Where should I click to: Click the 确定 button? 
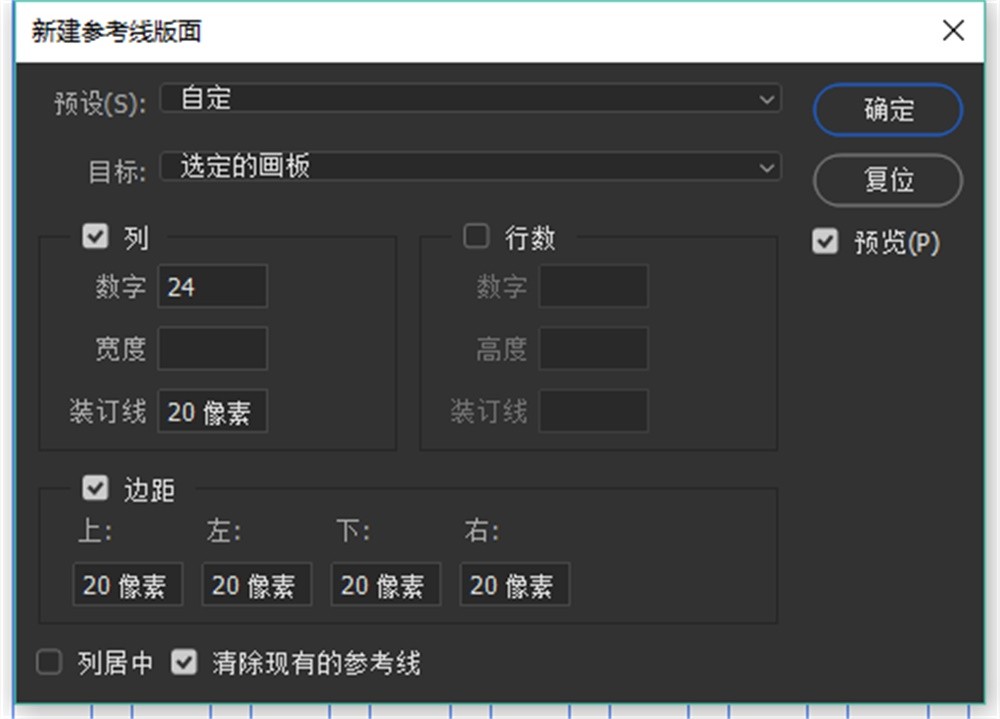[x=888, y=110]
